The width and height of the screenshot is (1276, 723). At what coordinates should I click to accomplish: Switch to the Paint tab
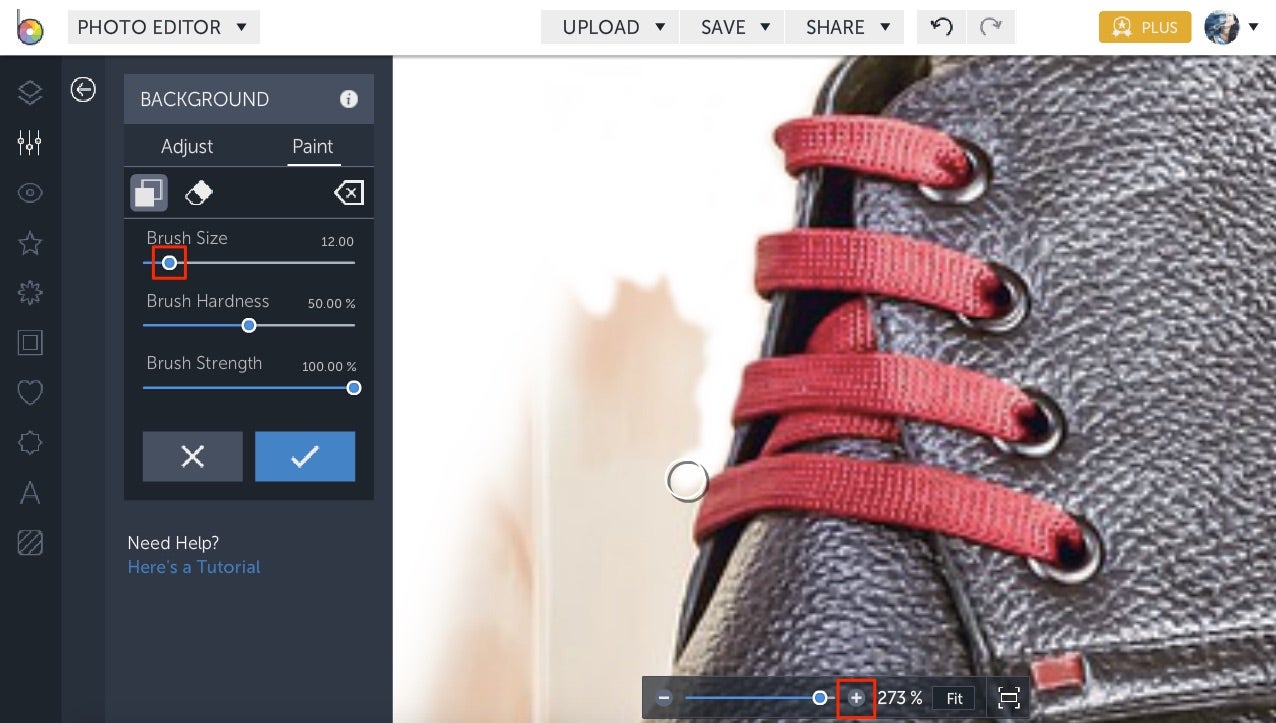coord(313,146)
